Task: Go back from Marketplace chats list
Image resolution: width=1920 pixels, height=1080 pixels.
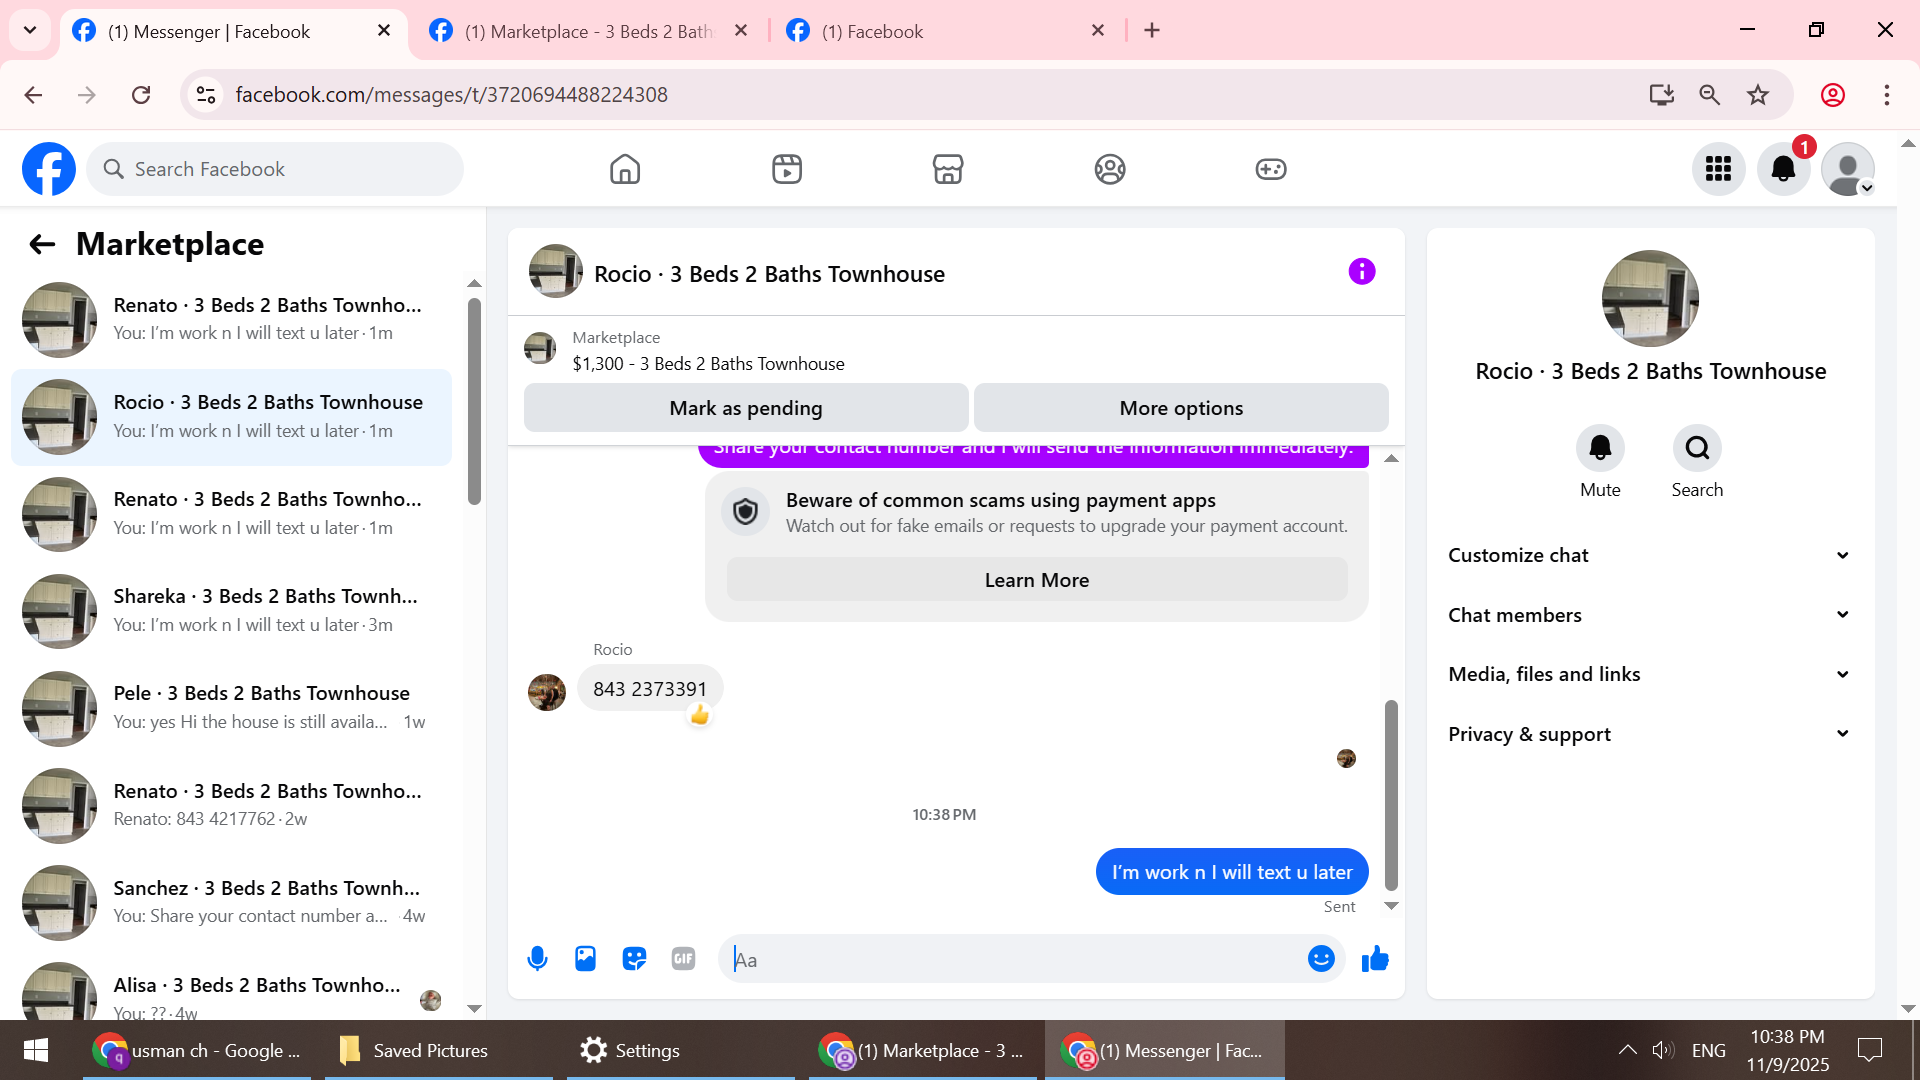Action: click(x=42, y=244)
